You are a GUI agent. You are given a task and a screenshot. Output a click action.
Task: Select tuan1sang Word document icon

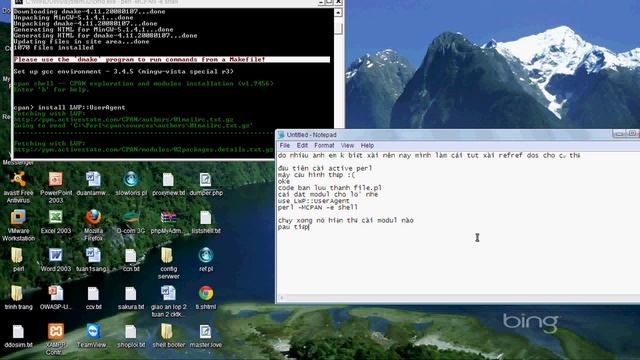tap(93, 255)
